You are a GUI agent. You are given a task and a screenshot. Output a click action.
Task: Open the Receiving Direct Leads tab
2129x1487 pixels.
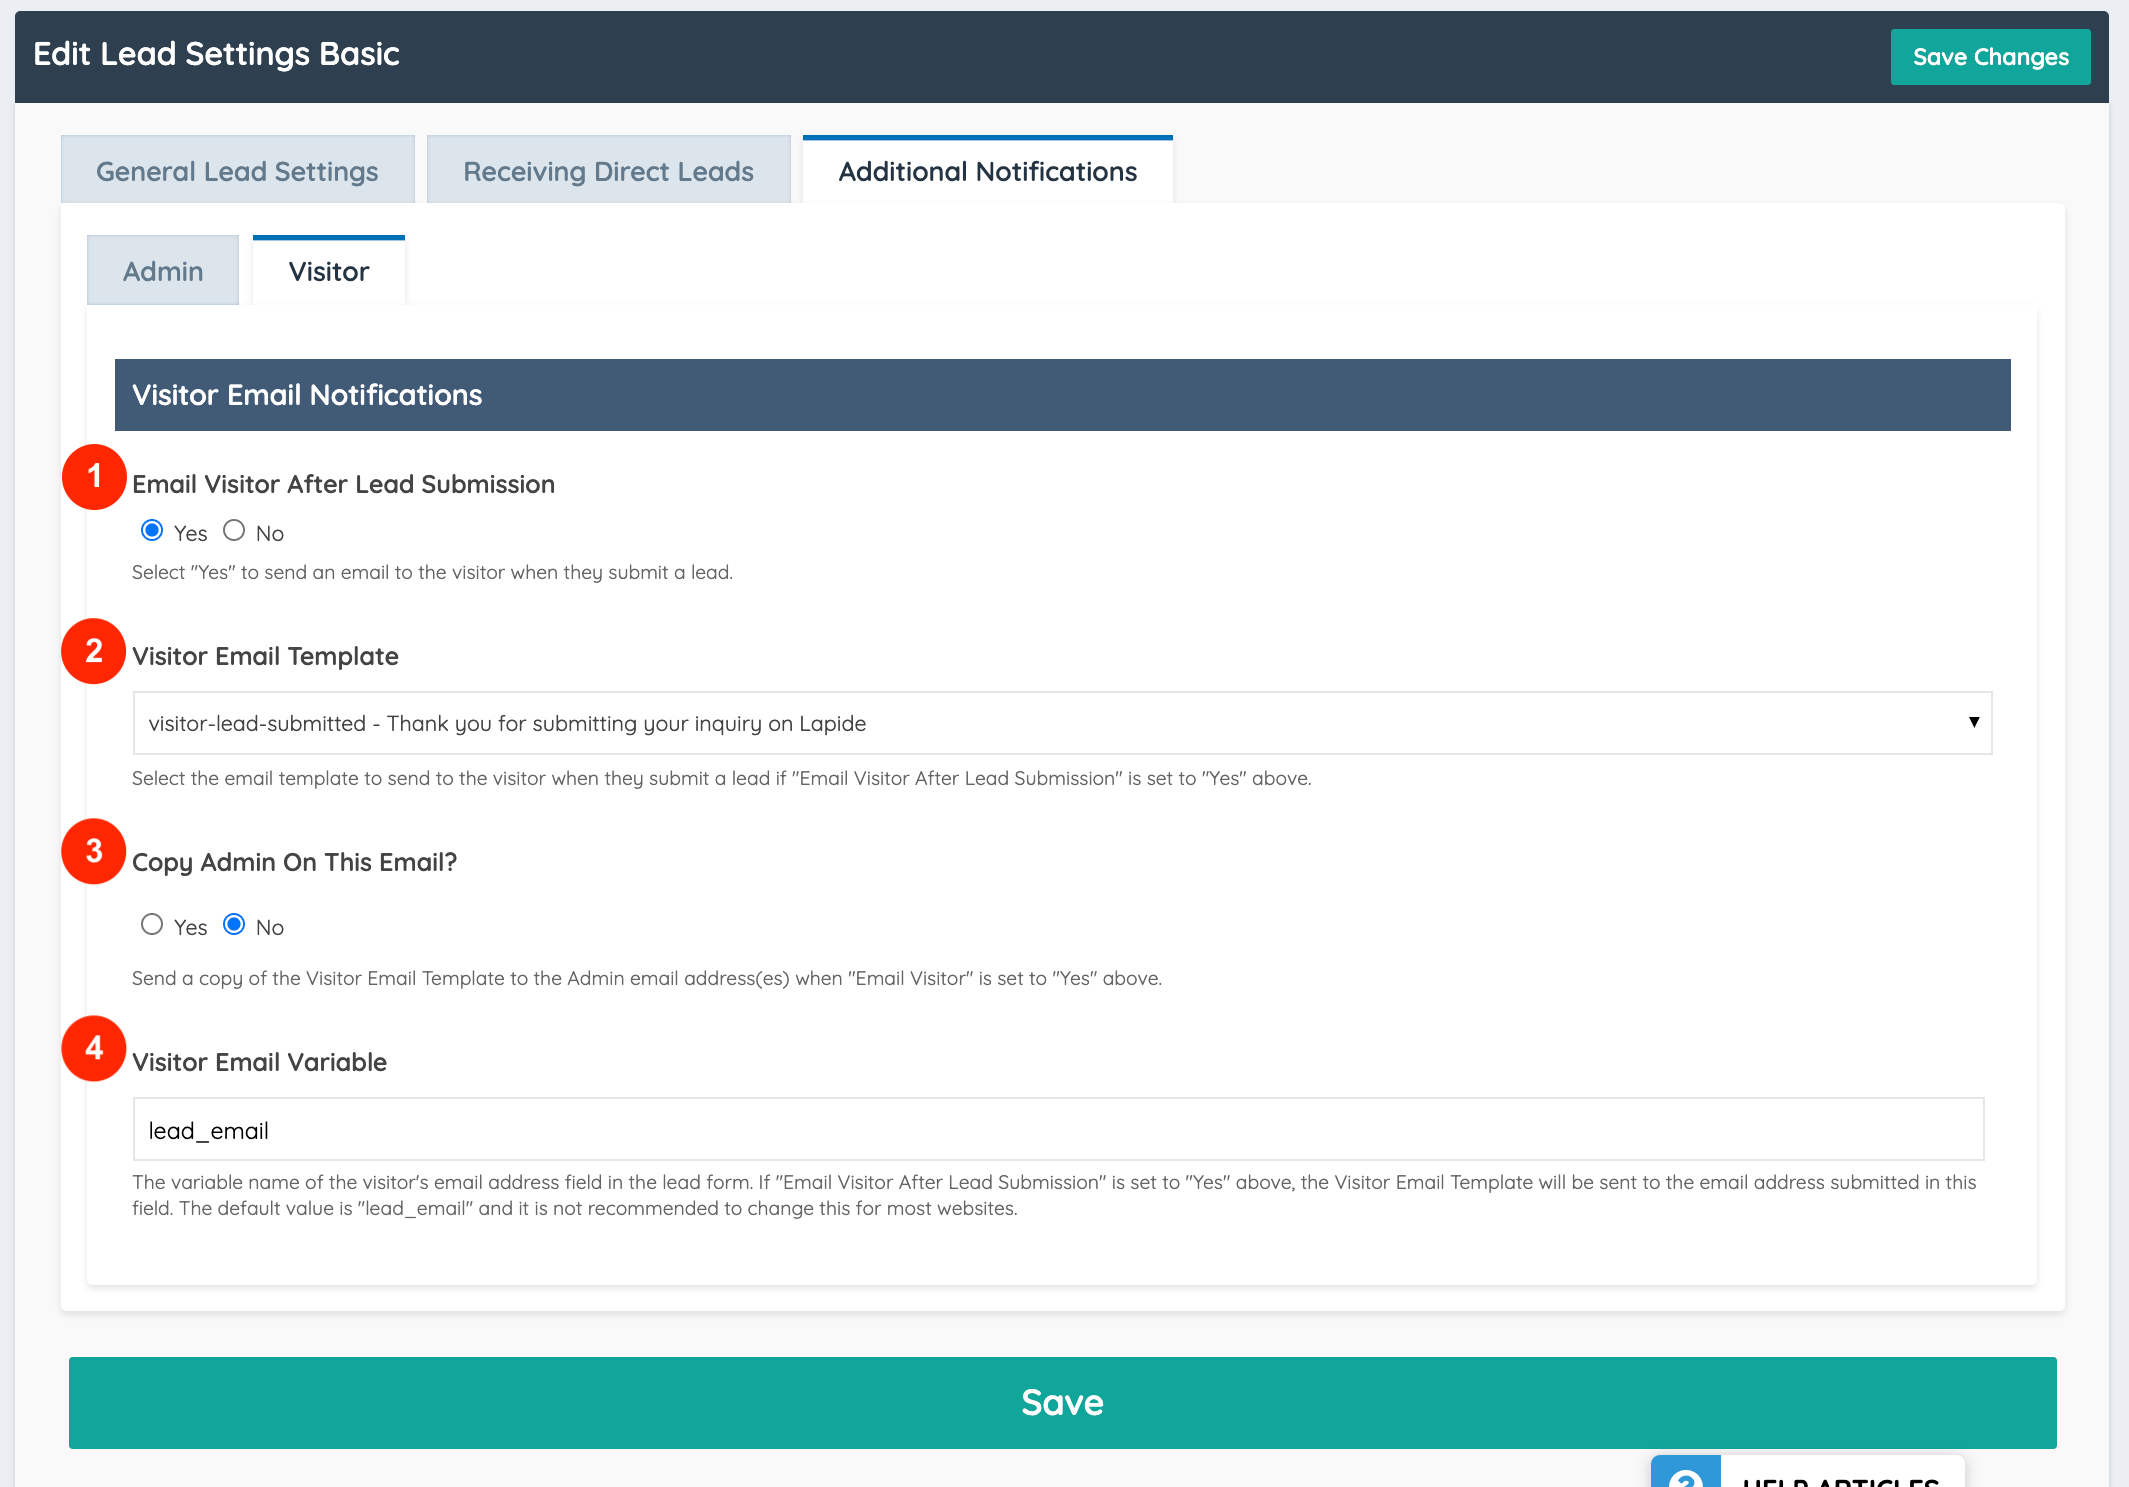608,171
